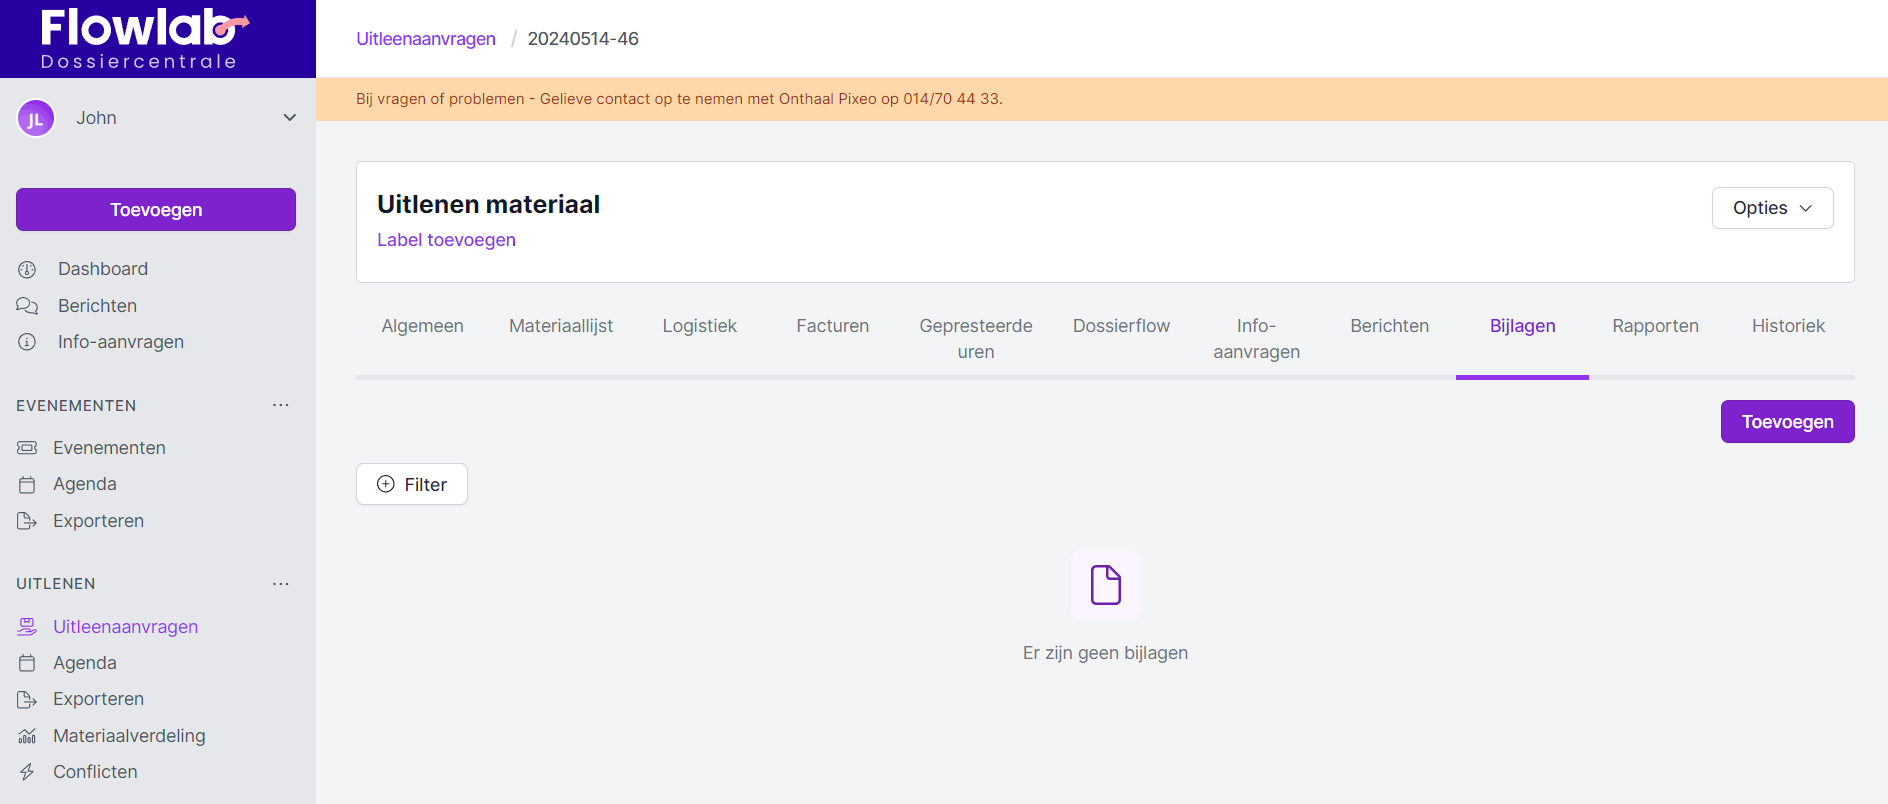Go to Uitleenaanvragen via breadcrumb

[x=426, y=39]
